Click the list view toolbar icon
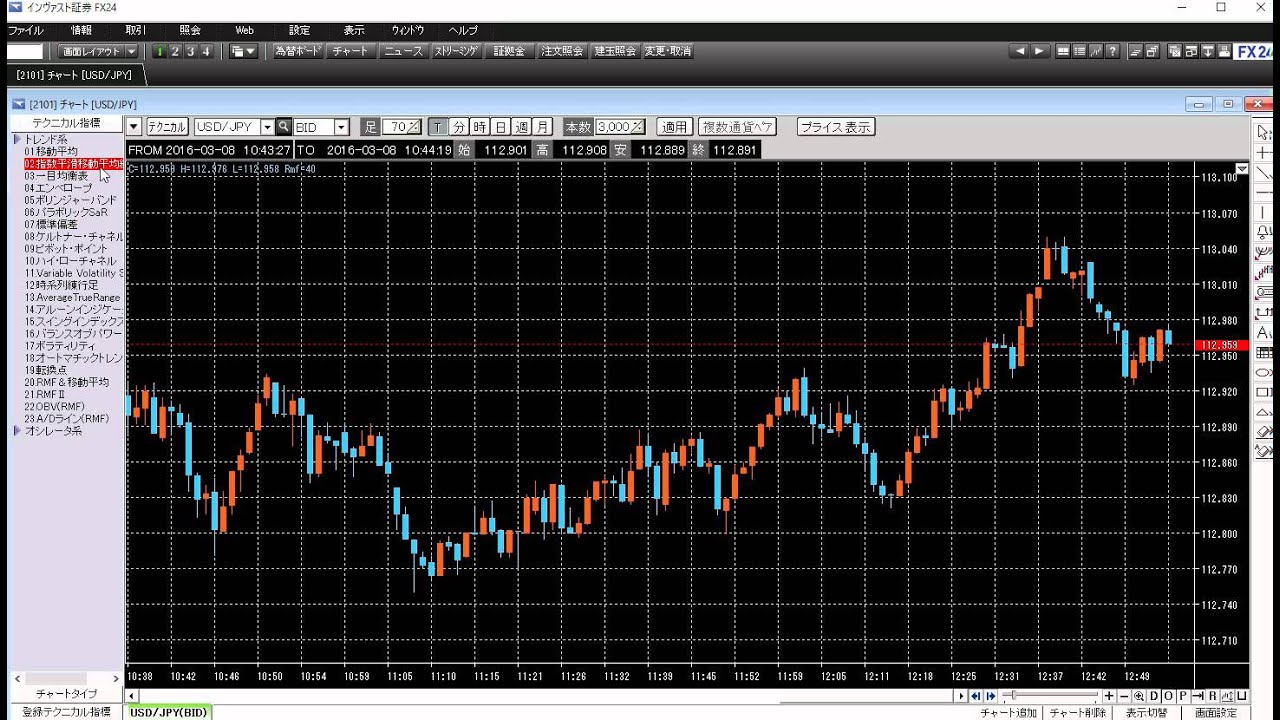This screenshot has width=1280, height=720. pyautogui.click(x=1079, y=51)
